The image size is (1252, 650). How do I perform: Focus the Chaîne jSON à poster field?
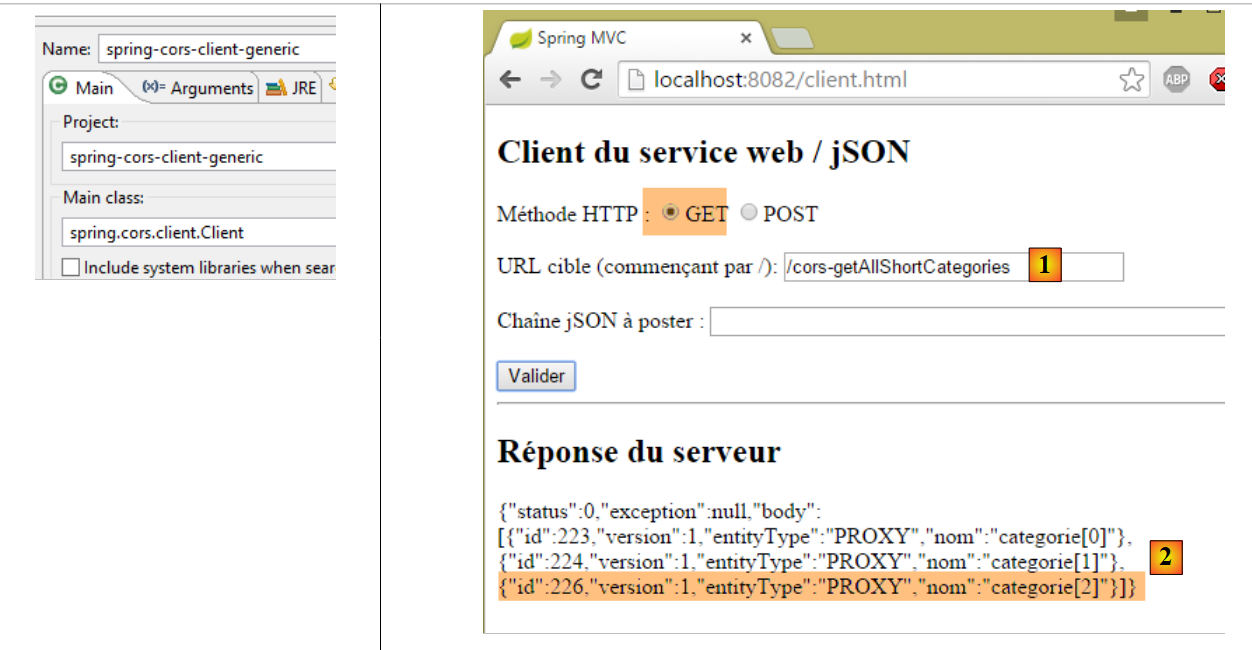pos(965,322)
